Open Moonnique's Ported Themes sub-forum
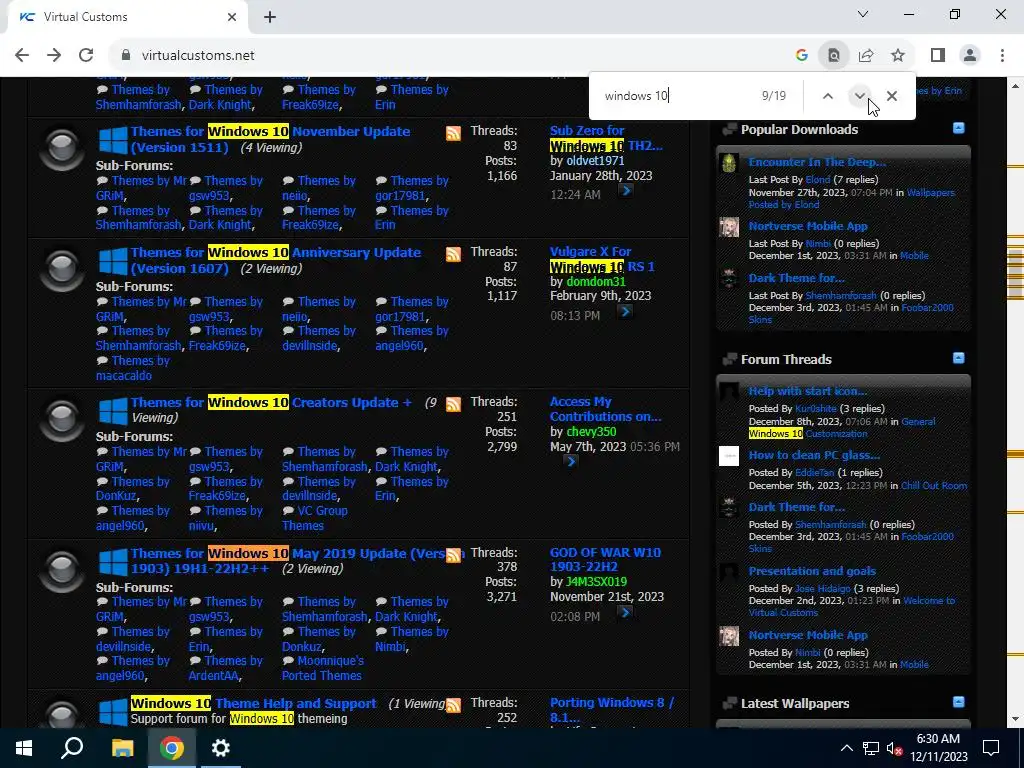The height and width of the screenshot is (768, 1024). pos(323,668)
